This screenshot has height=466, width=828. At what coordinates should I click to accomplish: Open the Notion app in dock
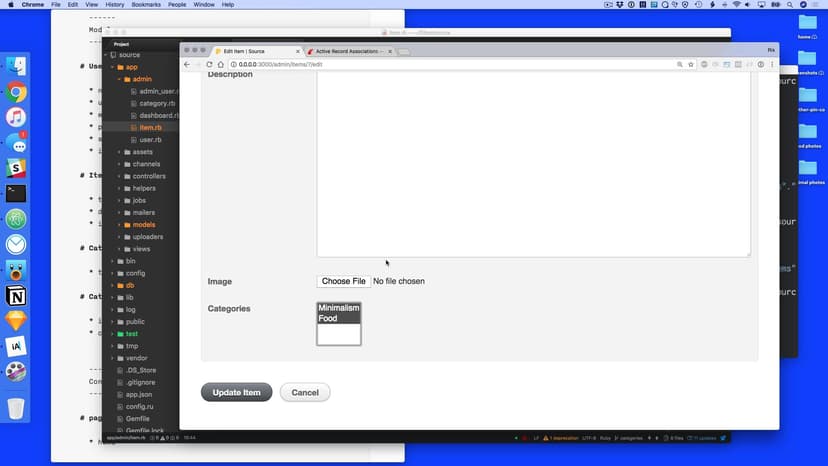point(16,295)
